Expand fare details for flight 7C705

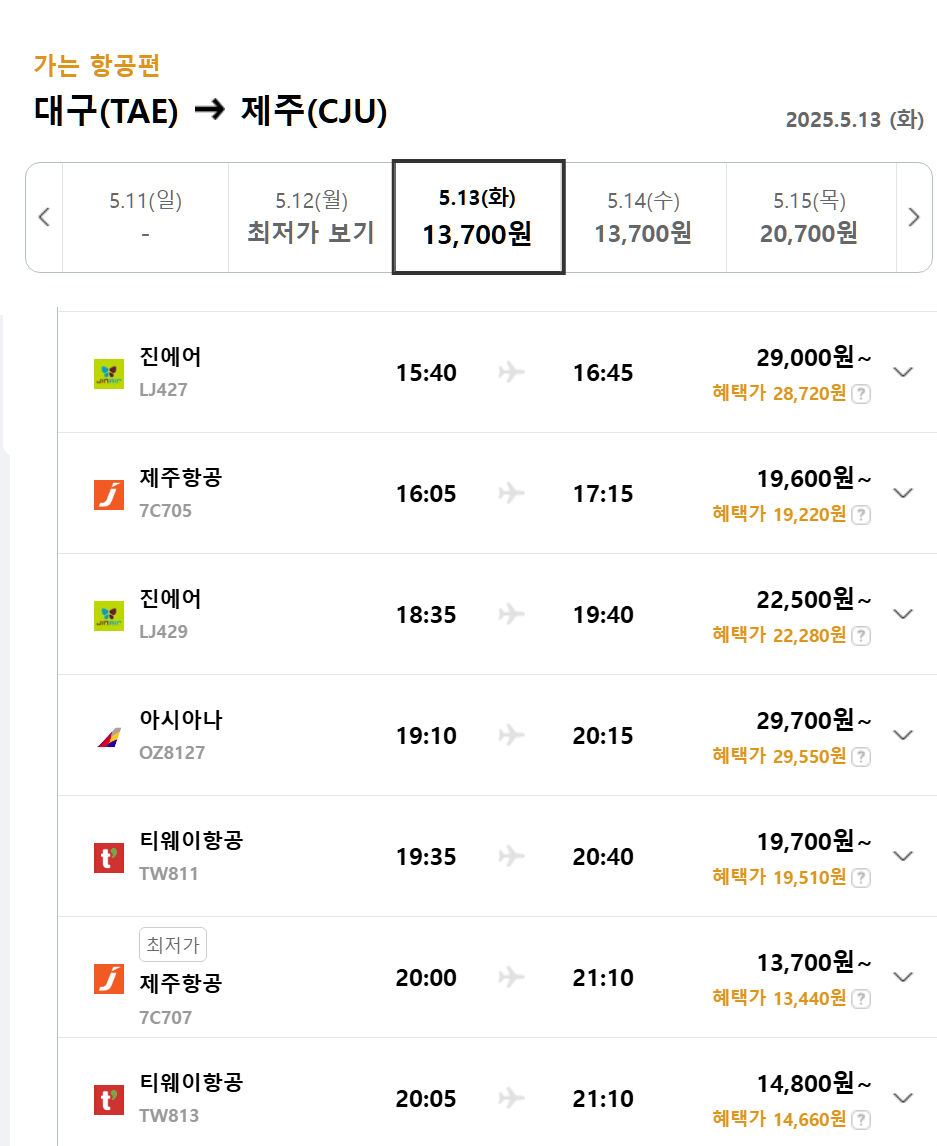(x=903, y=493)
